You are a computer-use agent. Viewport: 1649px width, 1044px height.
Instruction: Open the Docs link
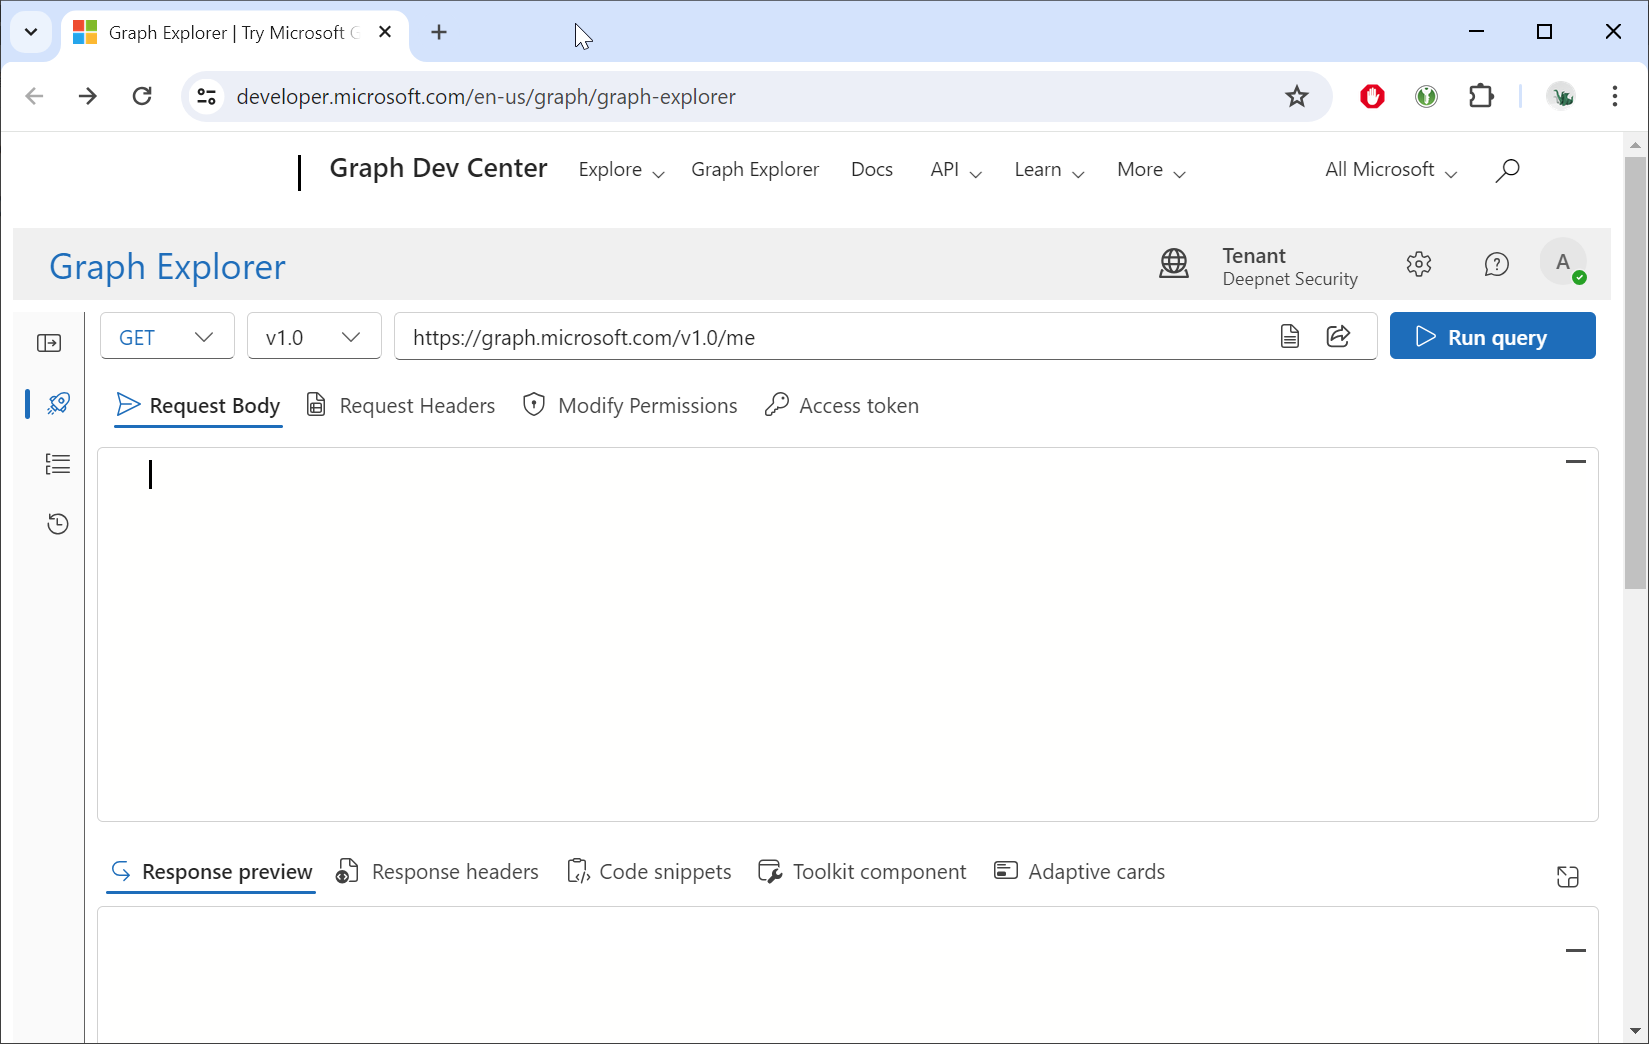click(871, 170)
